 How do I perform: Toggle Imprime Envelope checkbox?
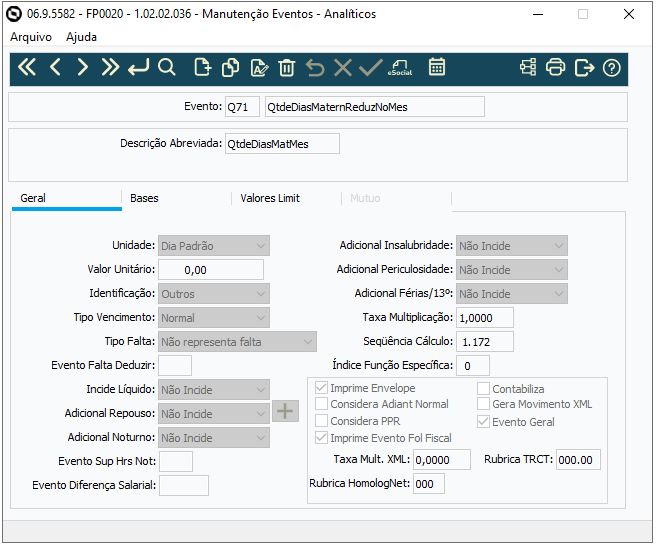[x=321, y=388]
